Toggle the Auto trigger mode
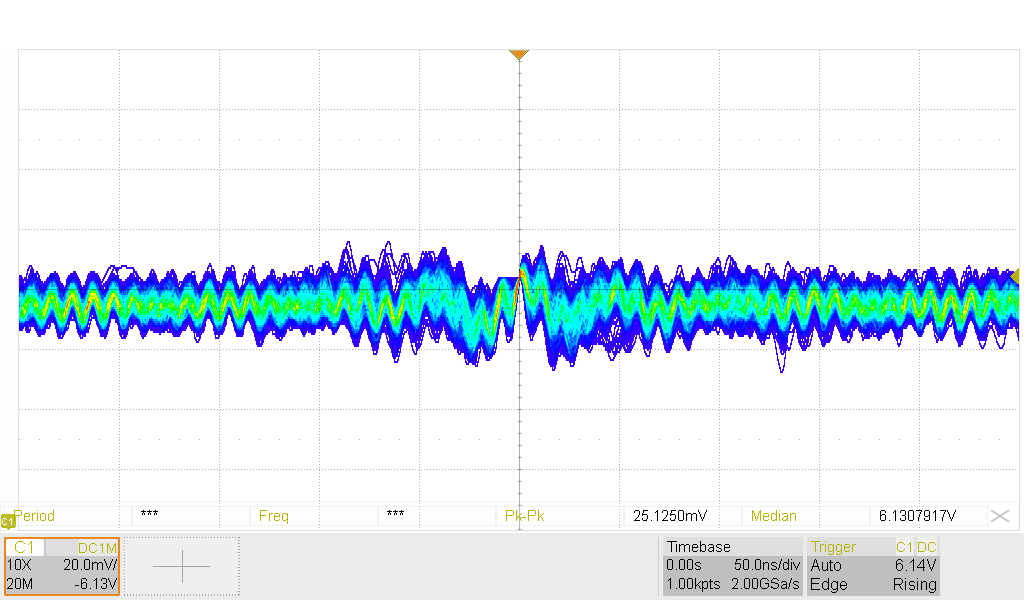 click(826, 565)
